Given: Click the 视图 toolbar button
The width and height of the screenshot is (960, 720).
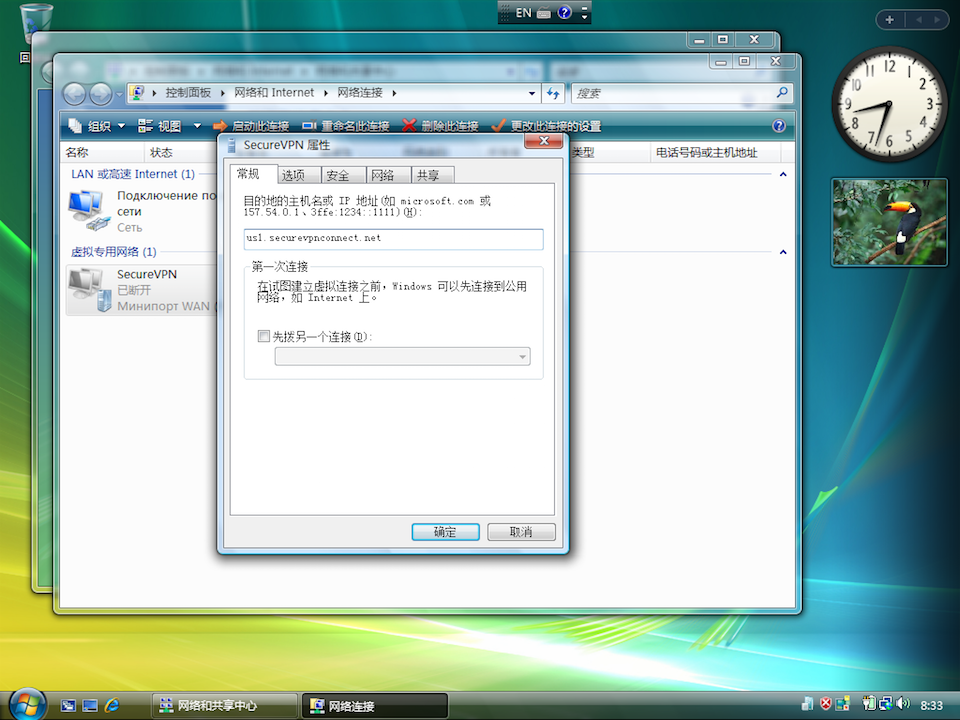Looking at the screenshot, I should 160,126.
